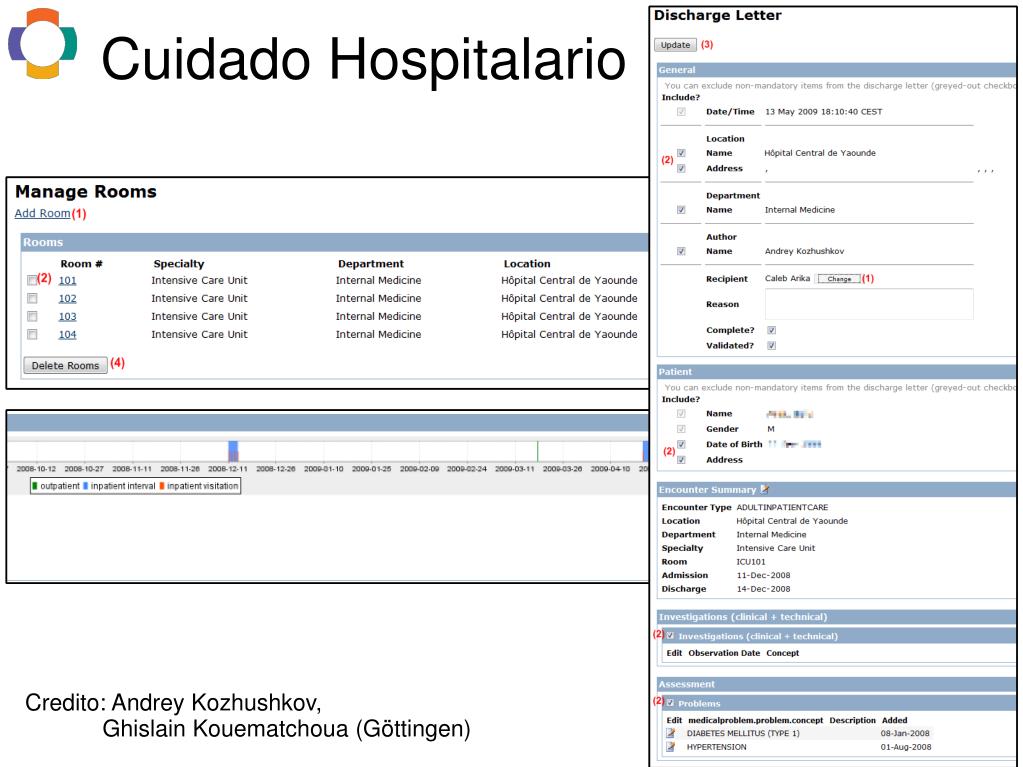1023x767 pixels.
Task: Toggle include patient Address checkbox
Action: click(681, 460)
